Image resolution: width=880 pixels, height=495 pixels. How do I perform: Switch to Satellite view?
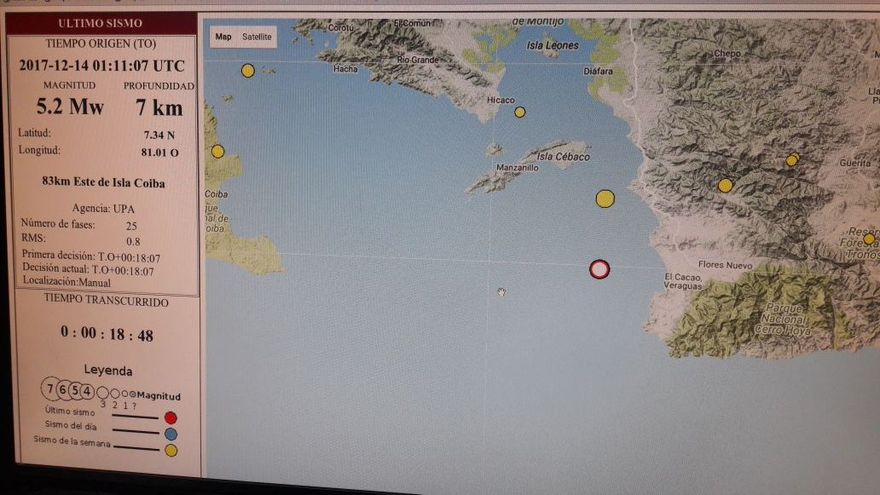257,37
